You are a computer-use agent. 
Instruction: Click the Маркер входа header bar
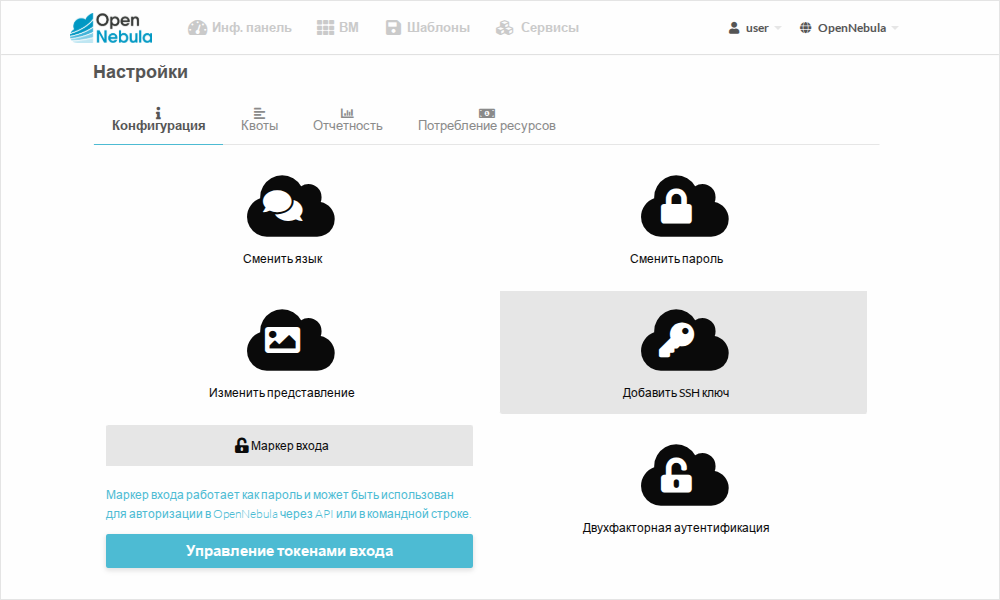[x=289, y=446]
